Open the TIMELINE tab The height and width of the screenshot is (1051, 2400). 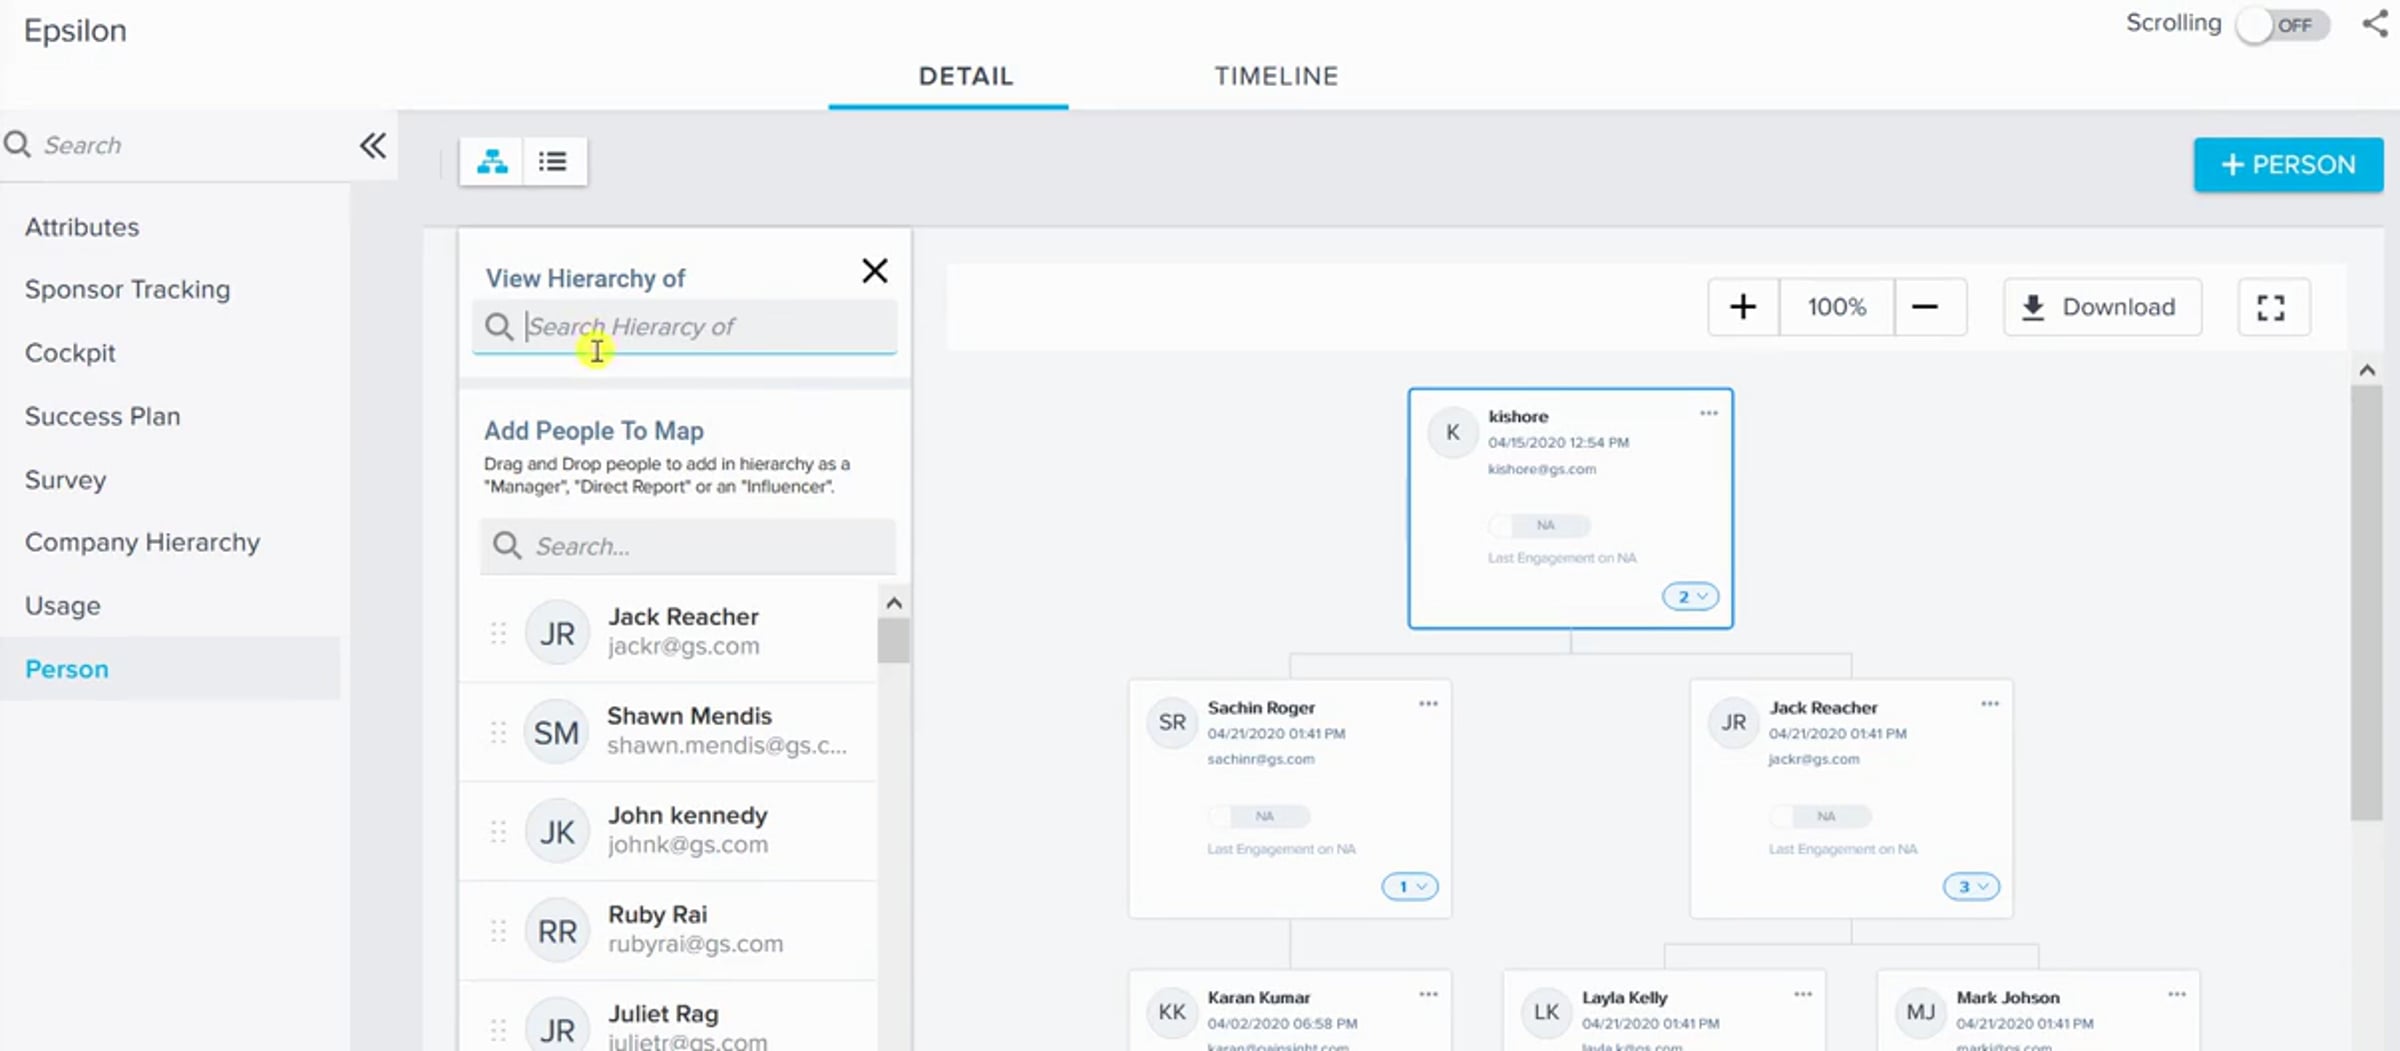[x=1276, y=76]
